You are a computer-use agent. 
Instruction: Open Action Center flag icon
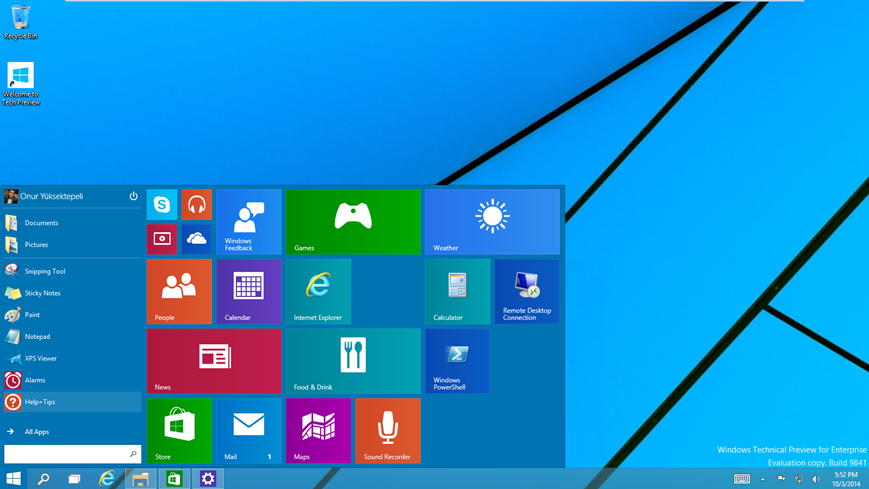pos(781,480)
